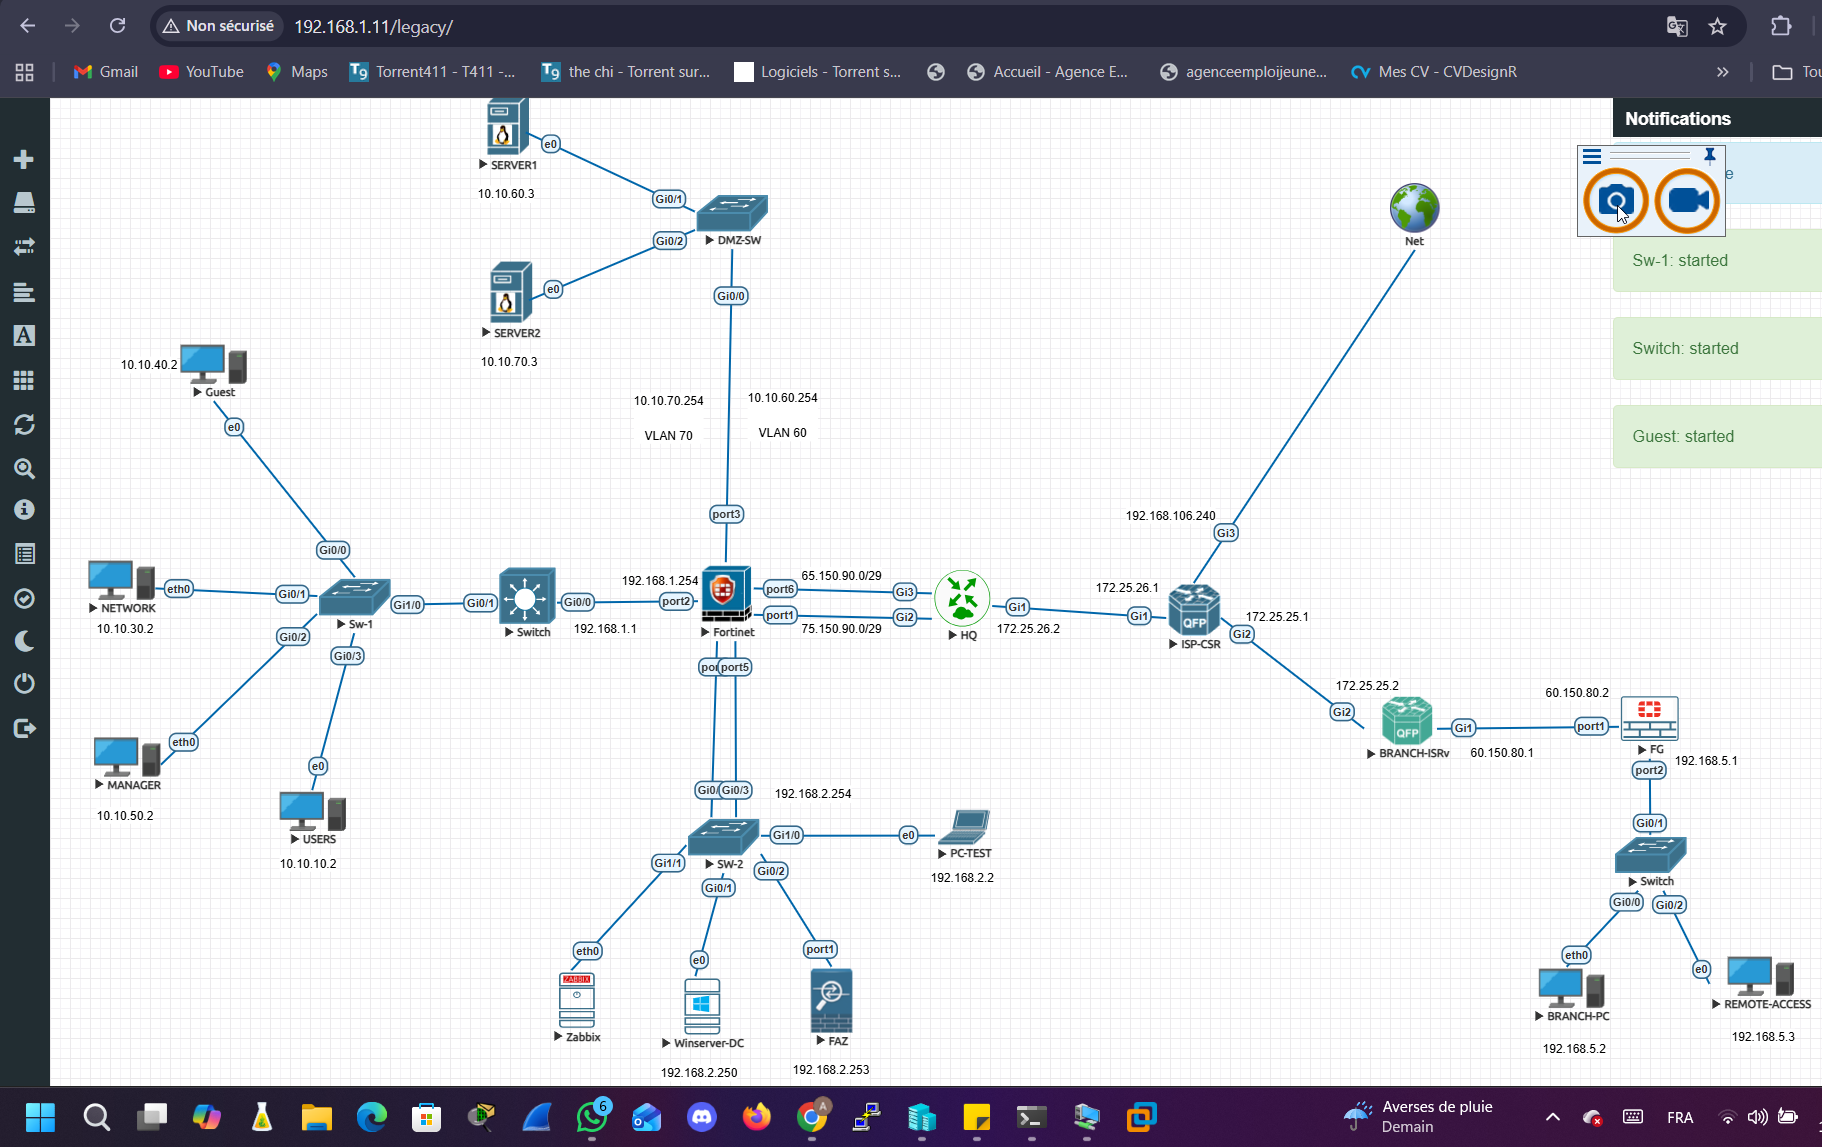Open the capture widget hamburger menu
Screen dimensions: 1822x1147
[x=1592, y=156]
